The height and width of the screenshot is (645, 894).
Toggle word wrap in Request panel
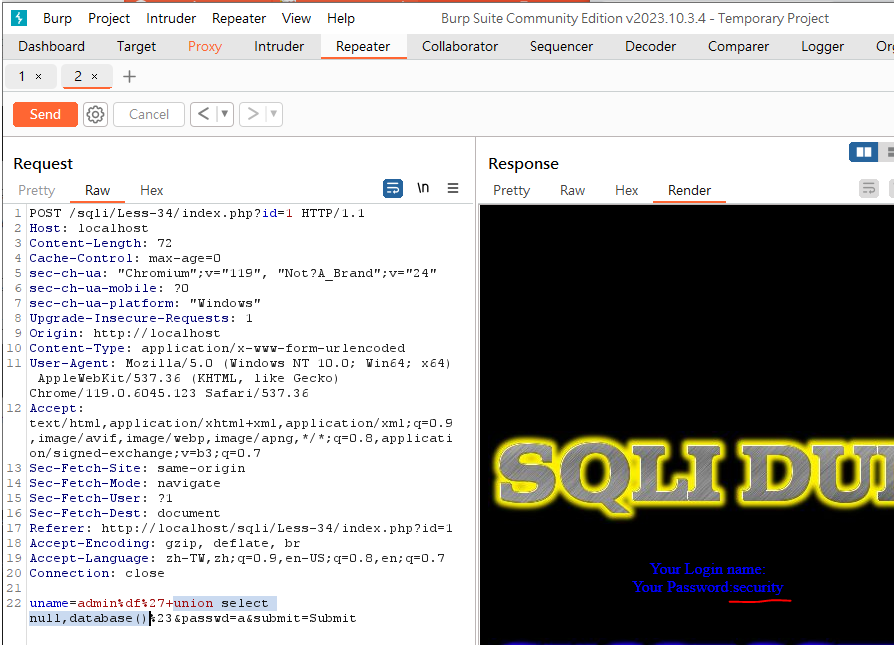point(393,188)
